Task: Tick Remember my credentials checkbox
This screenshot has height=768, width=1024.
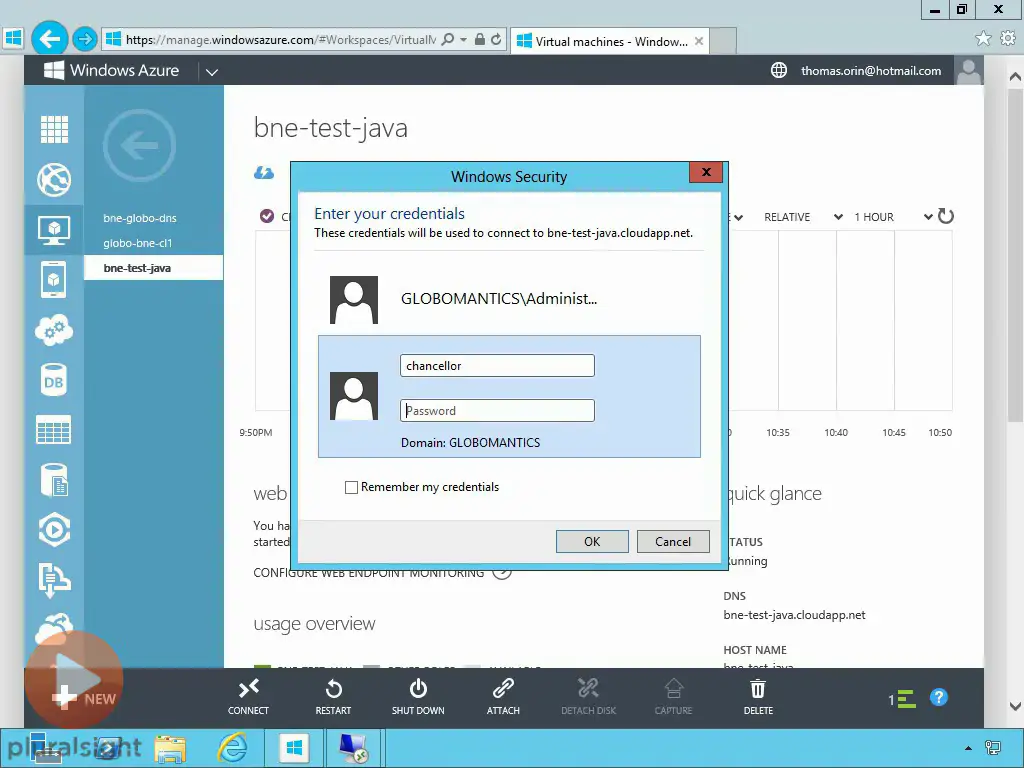Action: [x=351, y=487]
